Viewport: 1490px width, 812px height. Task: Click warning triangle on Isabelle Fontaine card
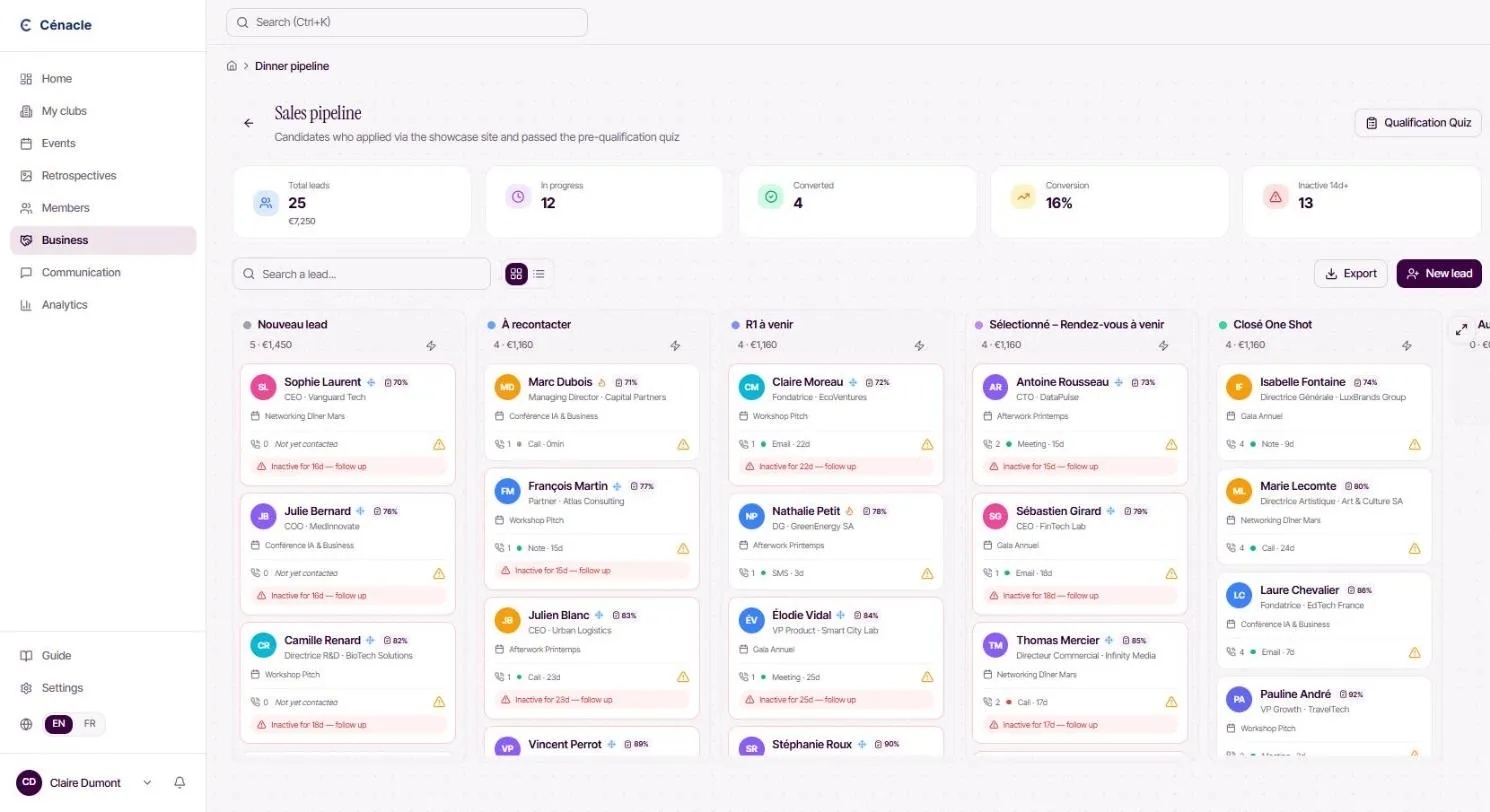1414,444
